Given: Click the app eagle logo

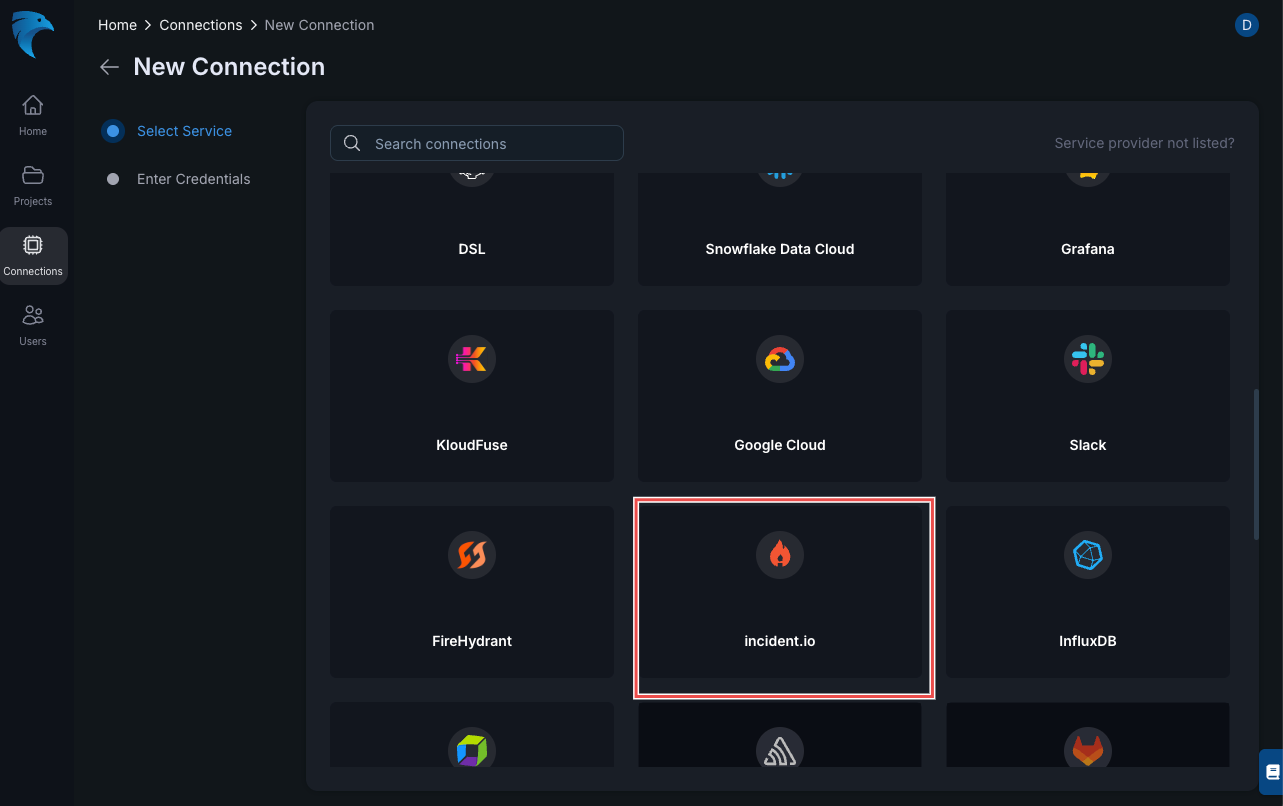Looking at the screenshot, I should click(33, 33).
